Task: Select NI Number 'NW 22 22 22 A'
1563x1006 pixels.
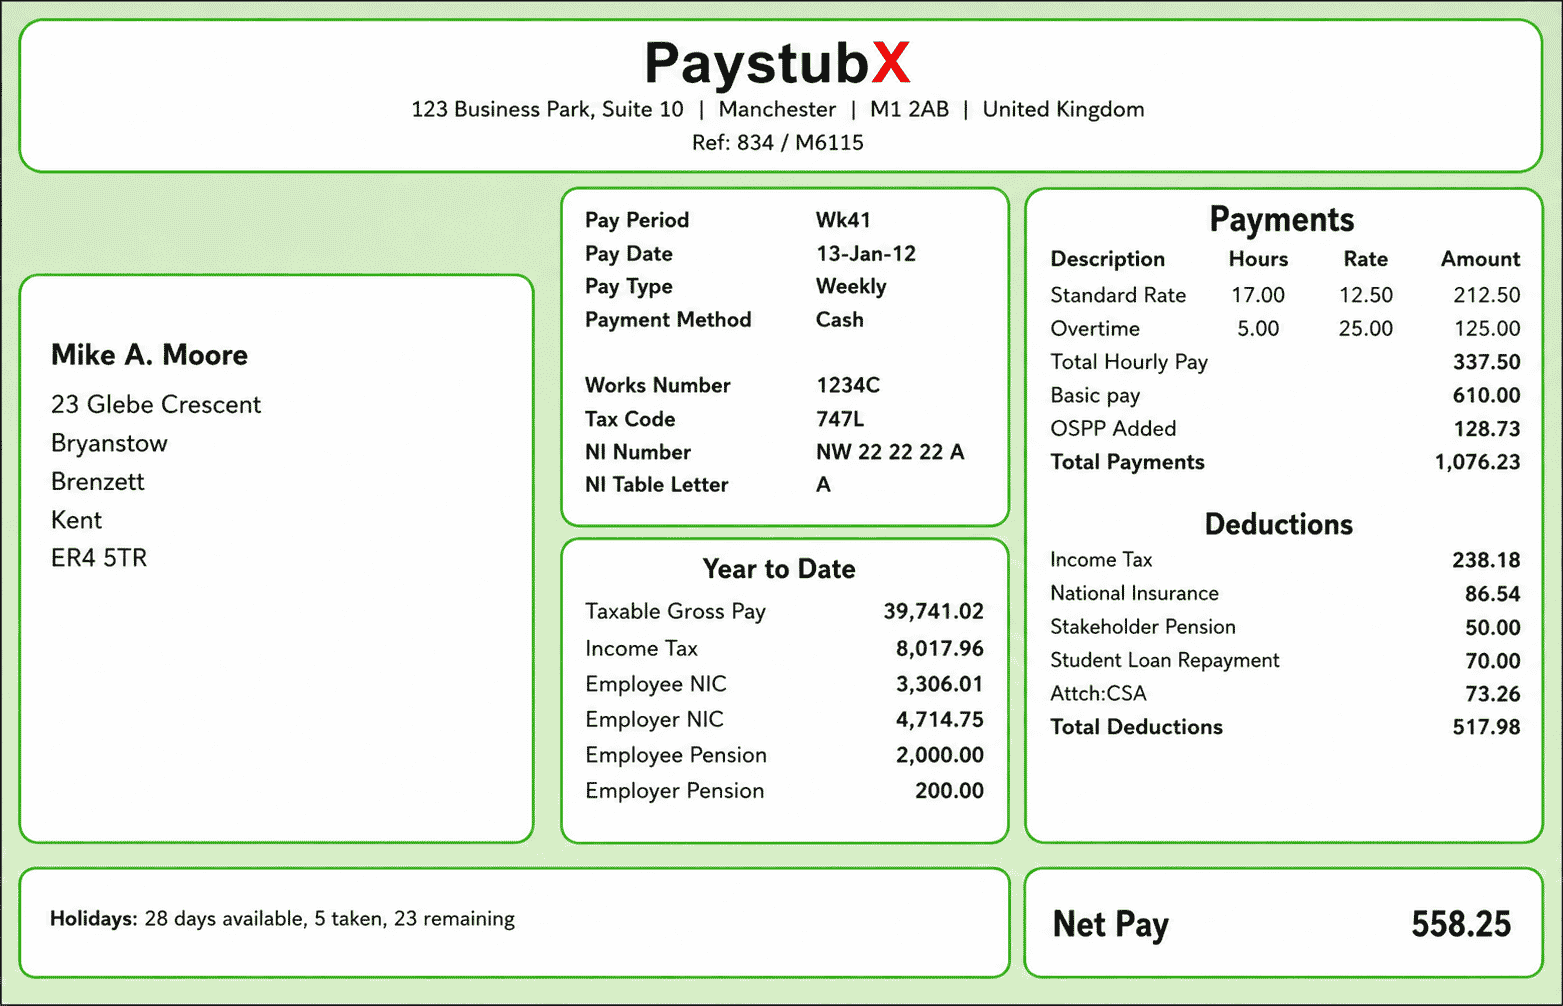Action: tap(890, 452)
